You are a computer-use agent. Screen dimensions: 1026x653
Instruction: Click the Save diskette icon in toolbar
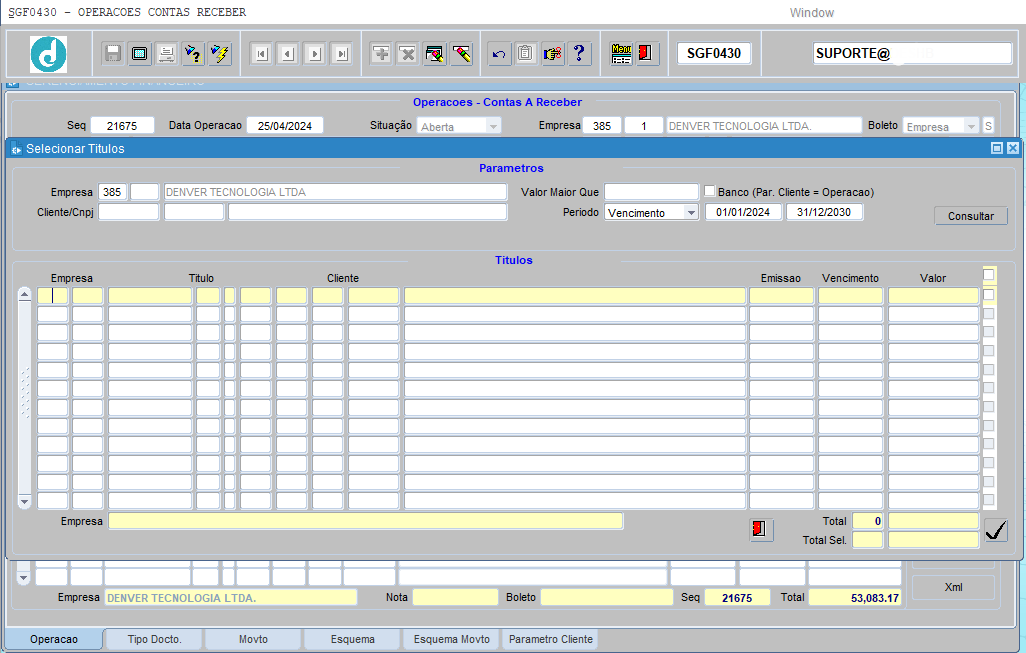coord(113,53)
